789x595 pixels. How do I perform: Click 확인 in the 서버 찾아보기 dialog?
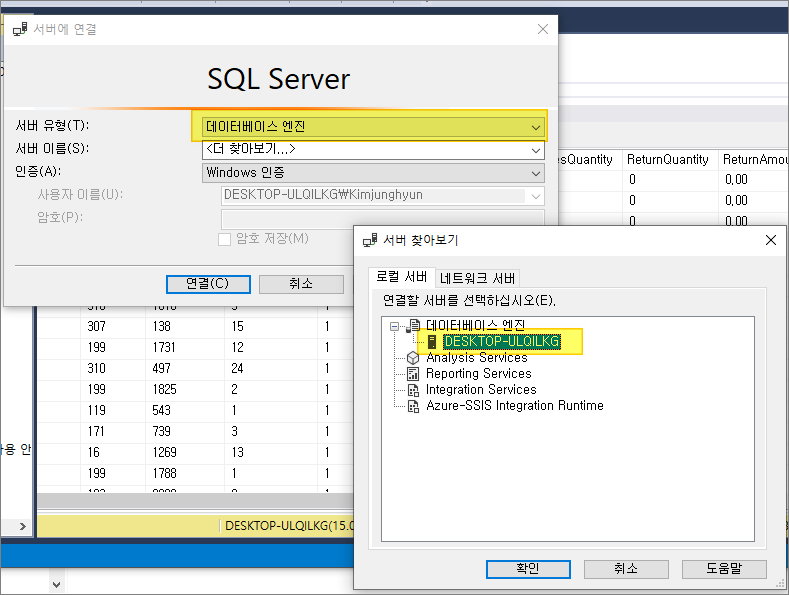528,569
